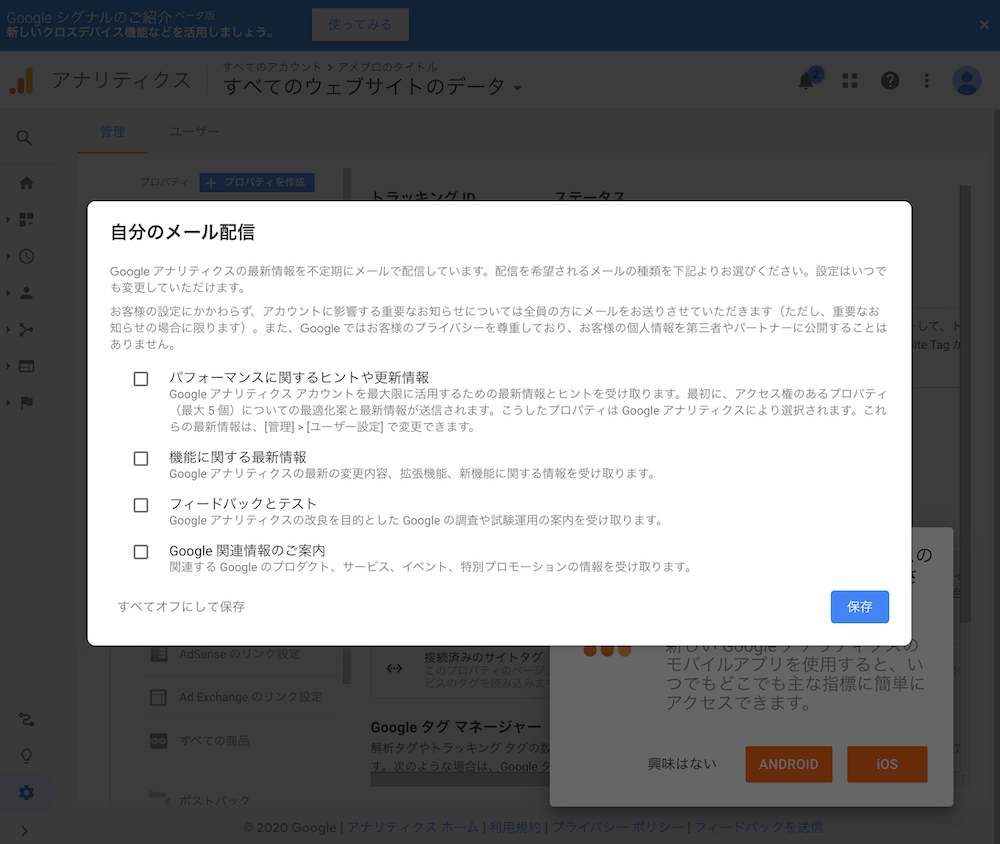The width and height of the screenshot is (1000, 844).
Task: Open 利用規約 footer link
Action: click(515, 827)
